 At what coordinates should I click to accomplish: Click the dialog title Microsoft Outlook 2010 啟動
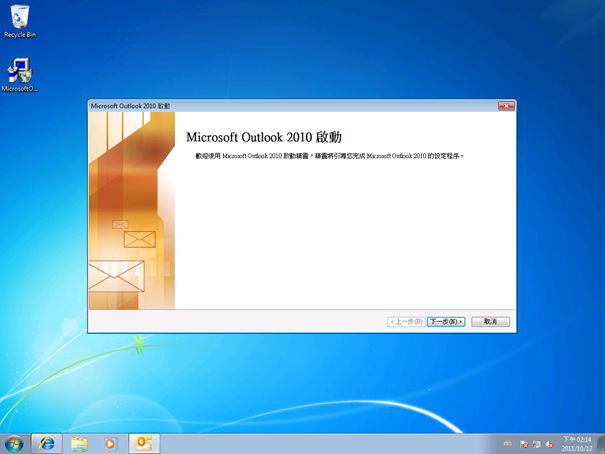point(130,106)
